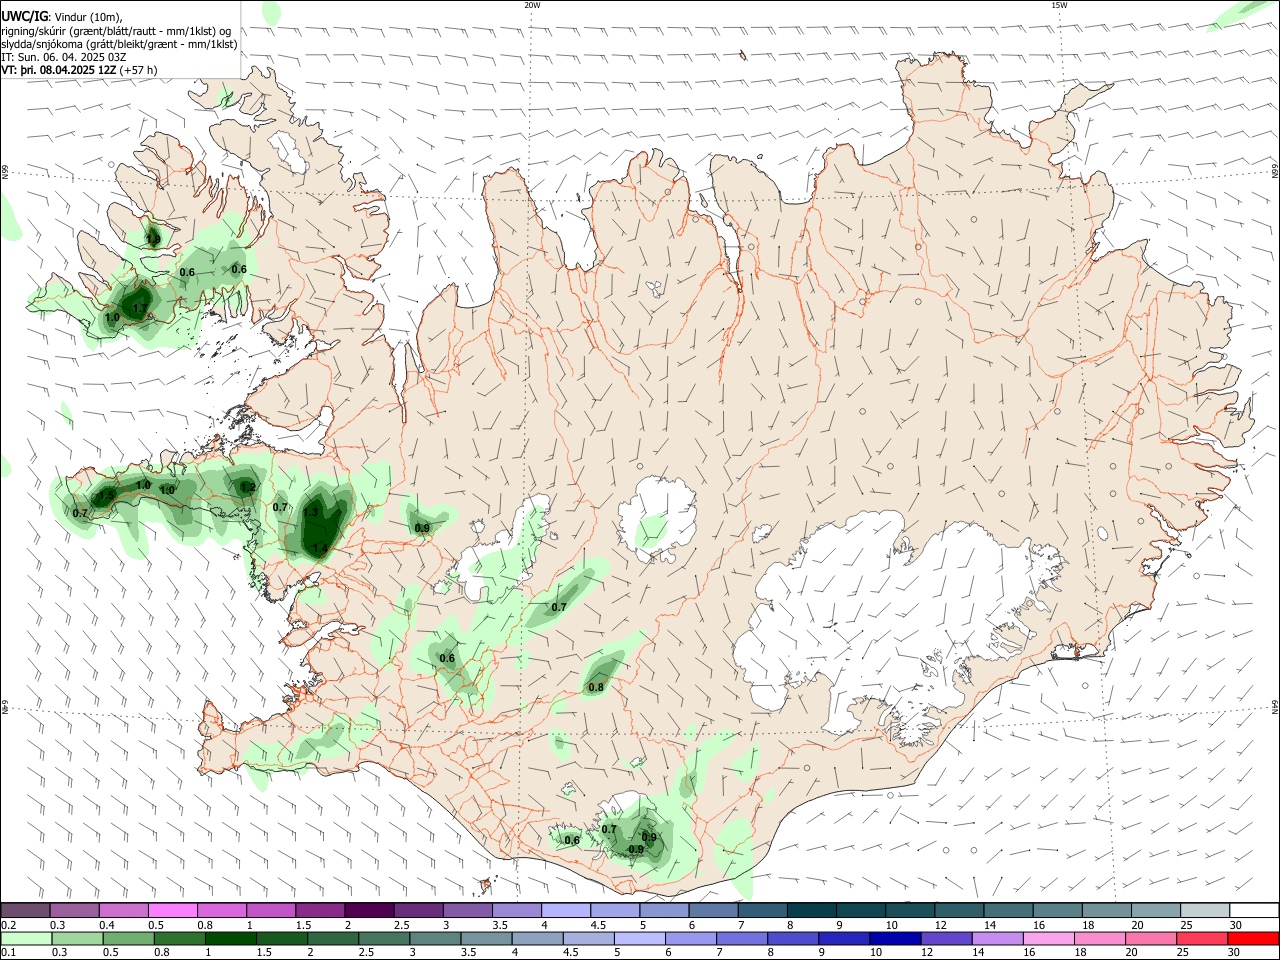Screen dimensions: 1280x960
Task: Pick the darkest purple swatch between 2 and 2.5
Action: (369, 910)
